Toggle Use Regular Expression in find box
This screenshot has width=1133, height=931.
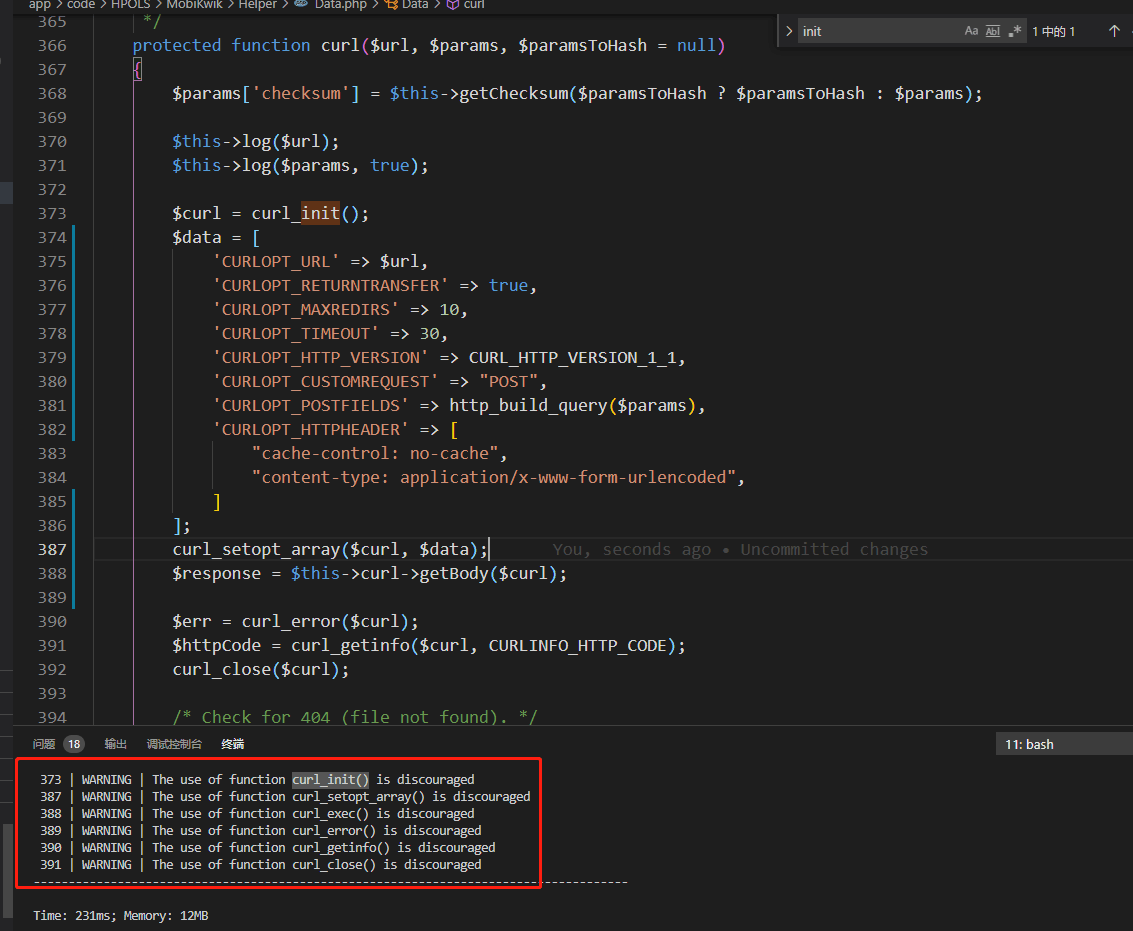coord(1015,31)
